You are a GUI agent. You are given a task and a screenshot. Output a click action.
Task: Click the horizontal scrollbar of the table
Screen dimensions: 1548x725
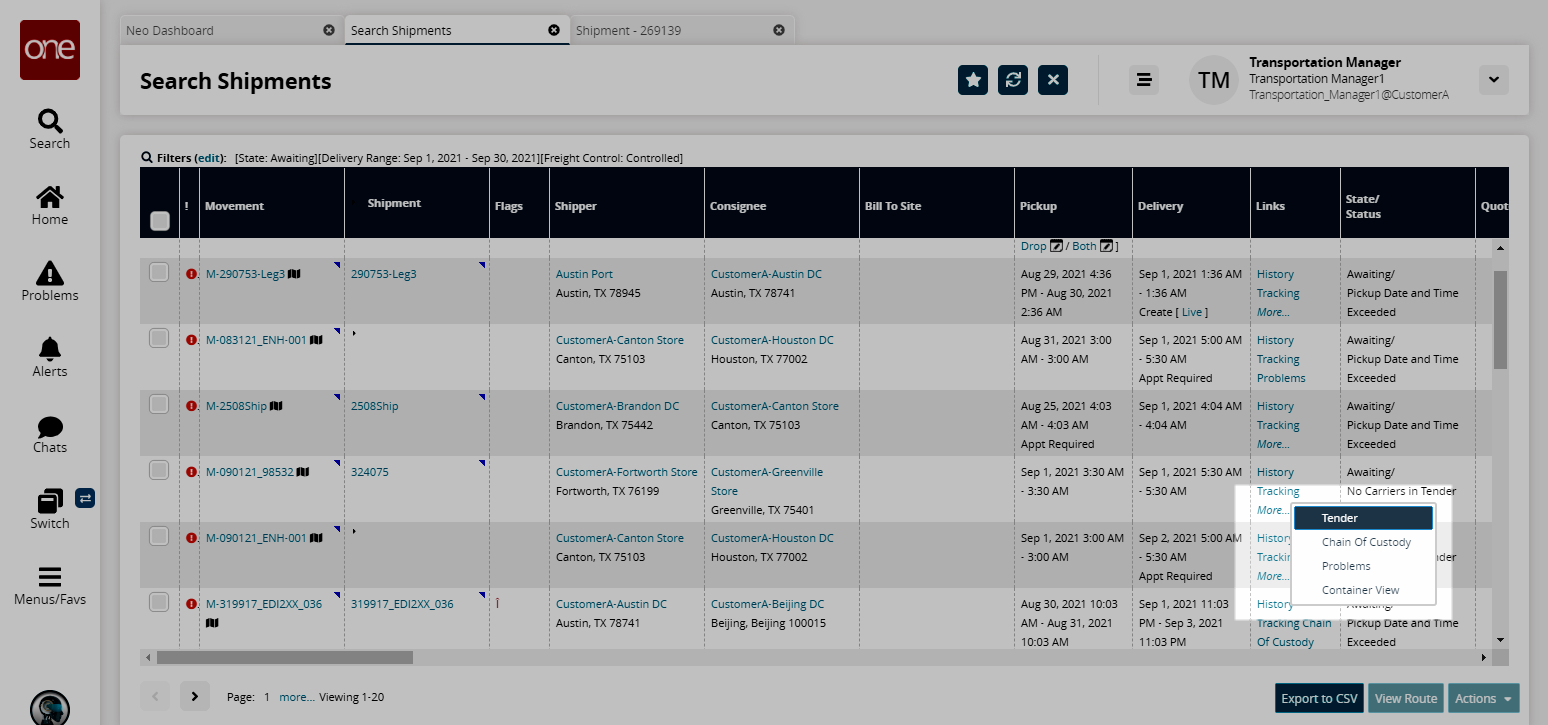(x=285, y=657)
